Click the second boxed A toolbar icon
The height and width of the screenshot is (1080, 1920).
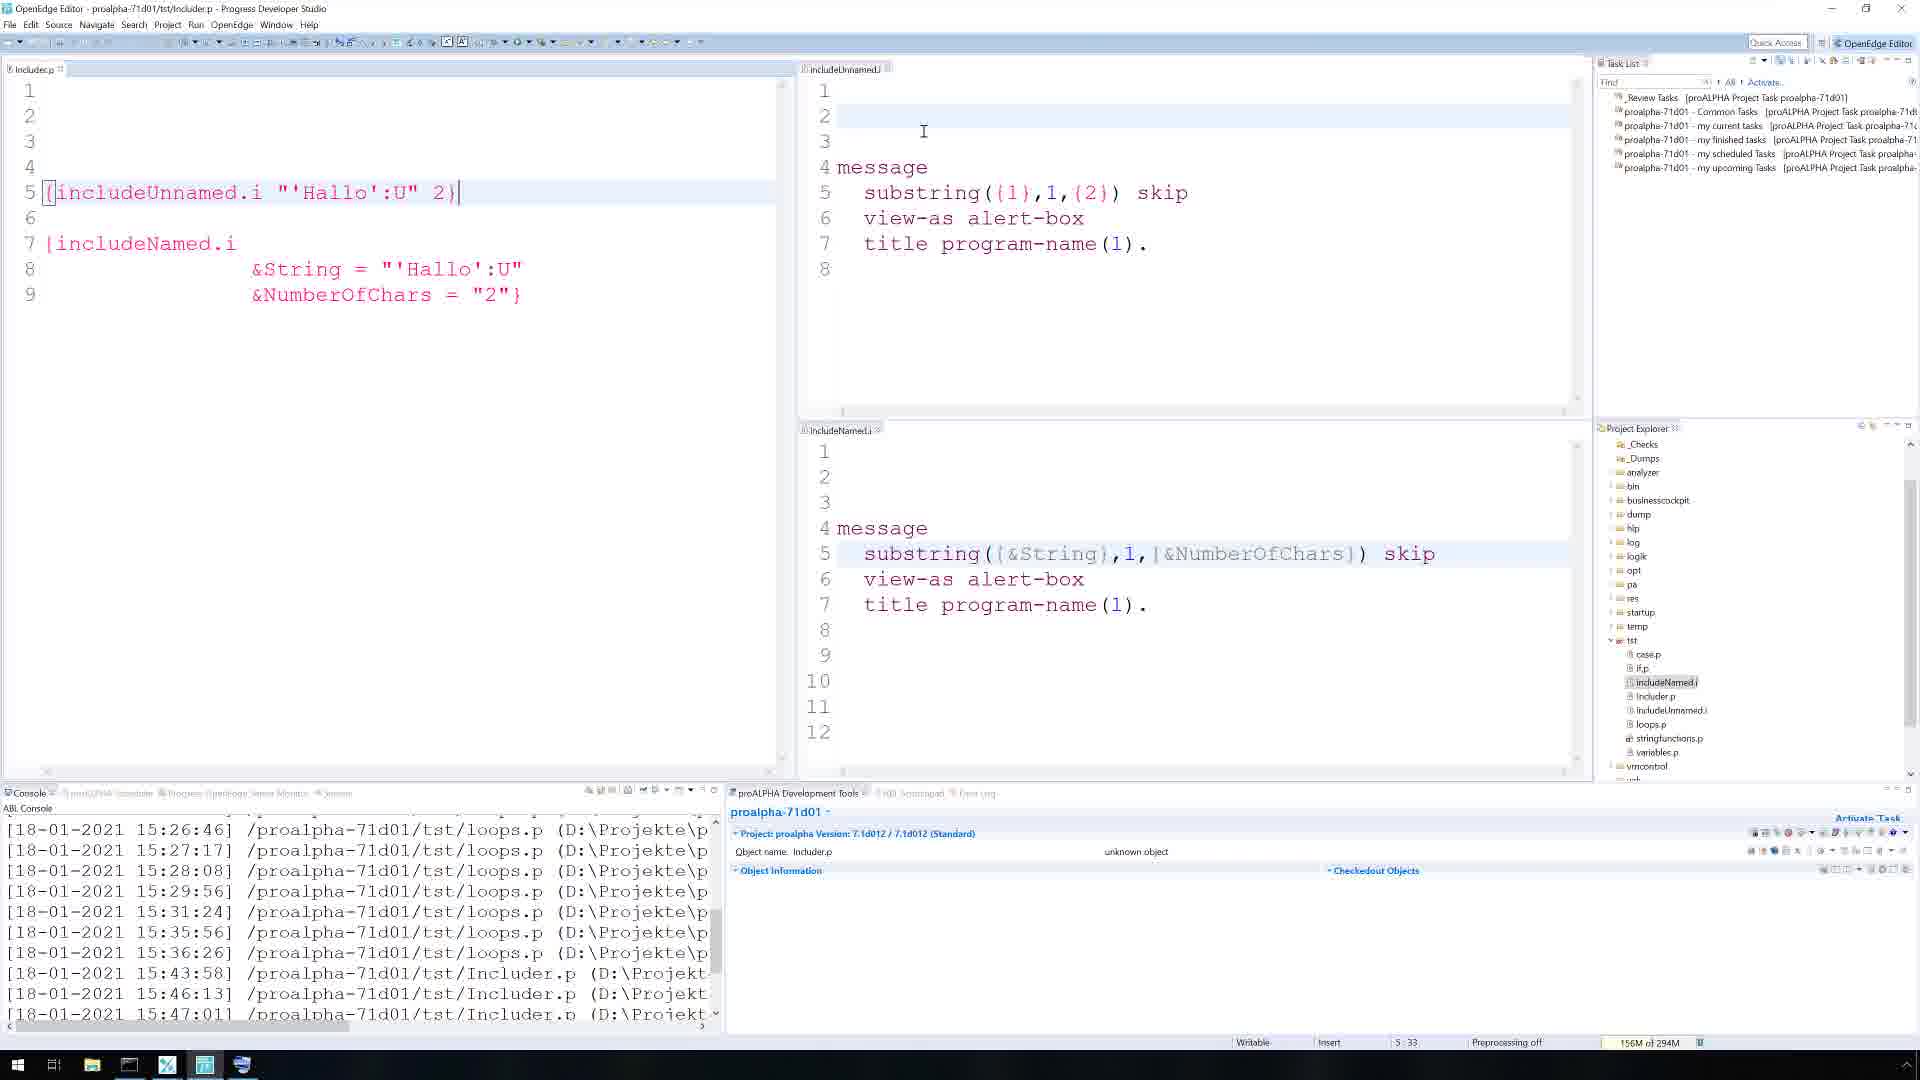tap(462, 42)
